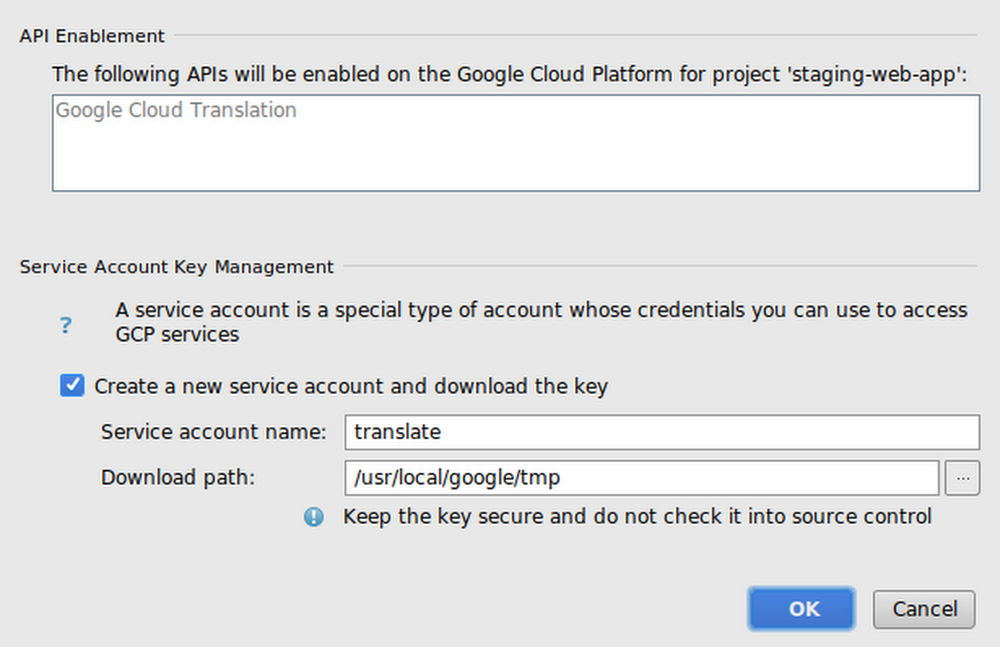
Task: Confirm with the OK button
Action: click(801, 609)
